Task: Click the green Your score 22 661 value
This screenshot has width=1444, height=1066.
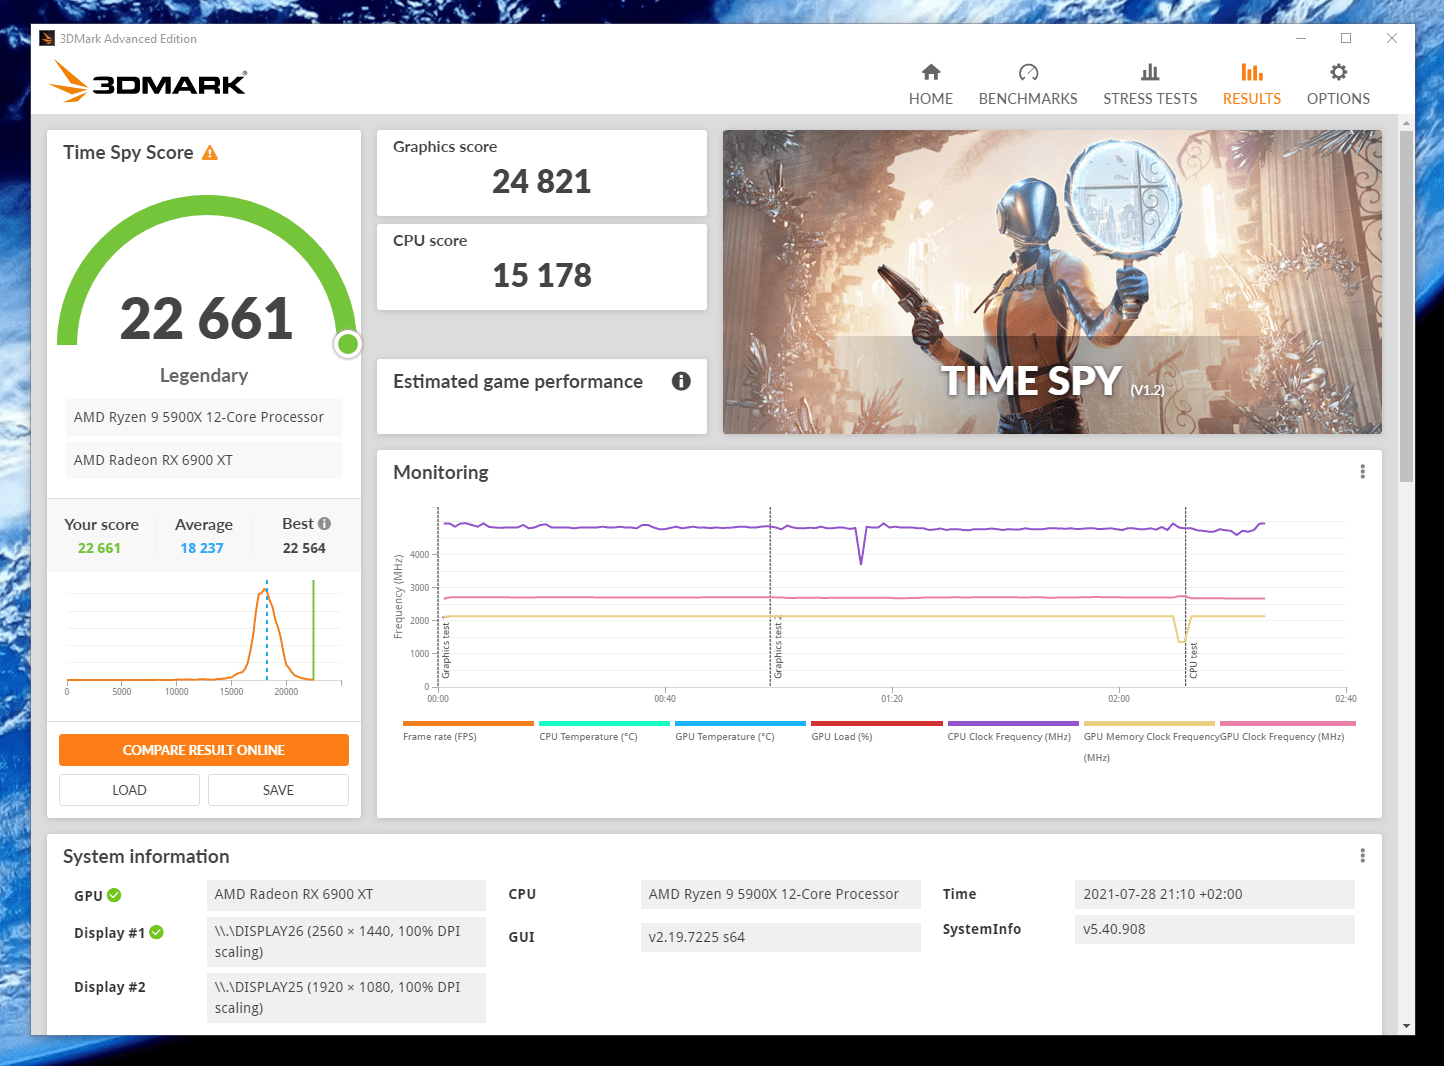Action: 99,548
